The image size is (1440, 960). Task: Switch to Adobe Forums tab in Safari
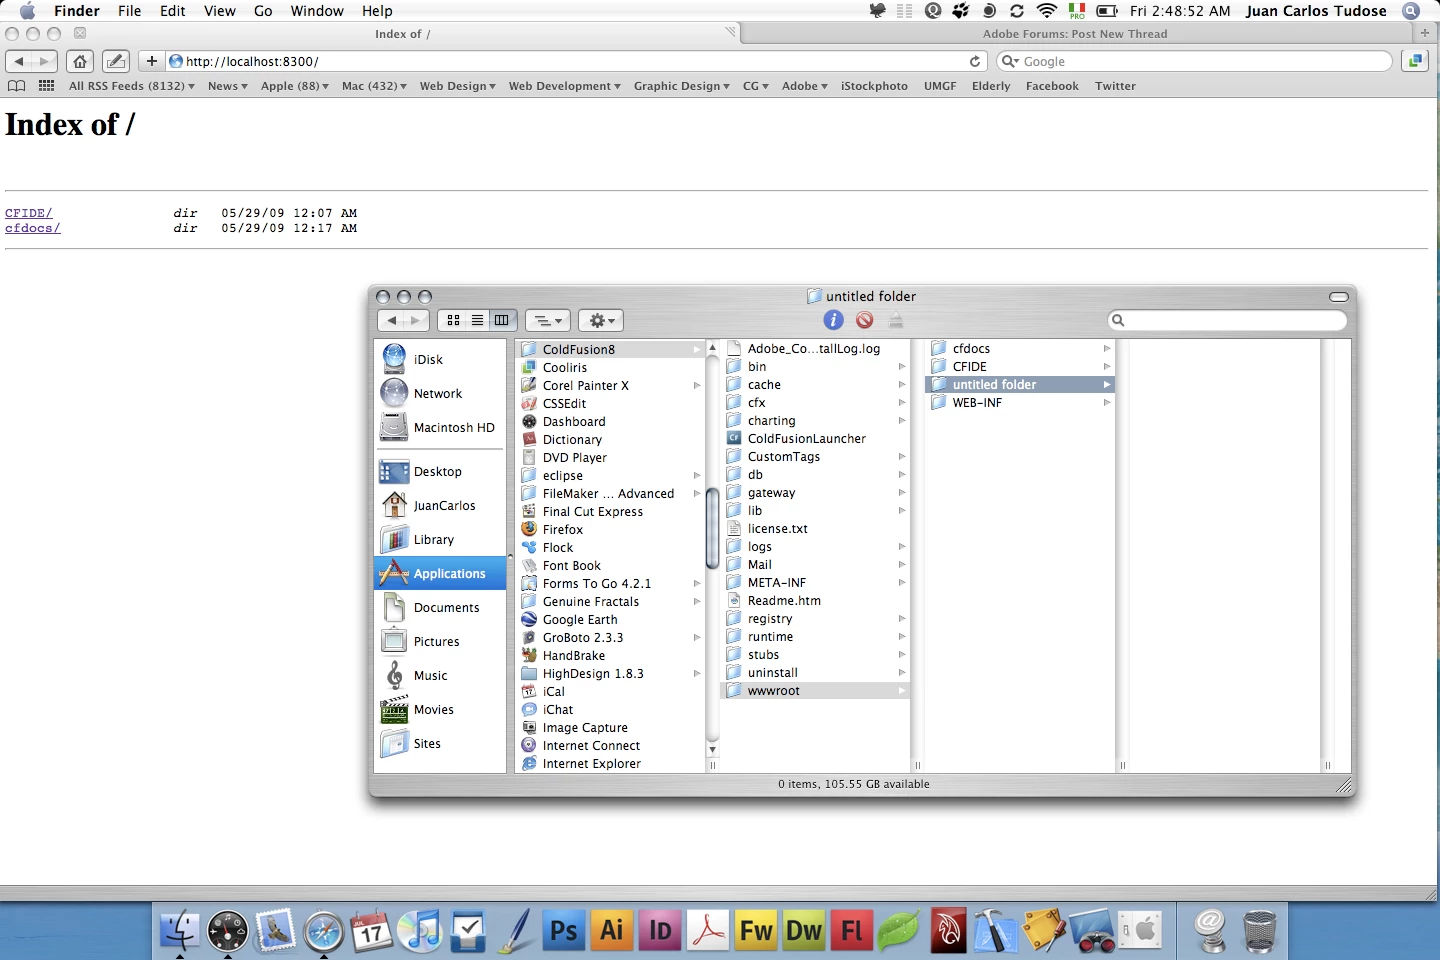point(1075,34)
